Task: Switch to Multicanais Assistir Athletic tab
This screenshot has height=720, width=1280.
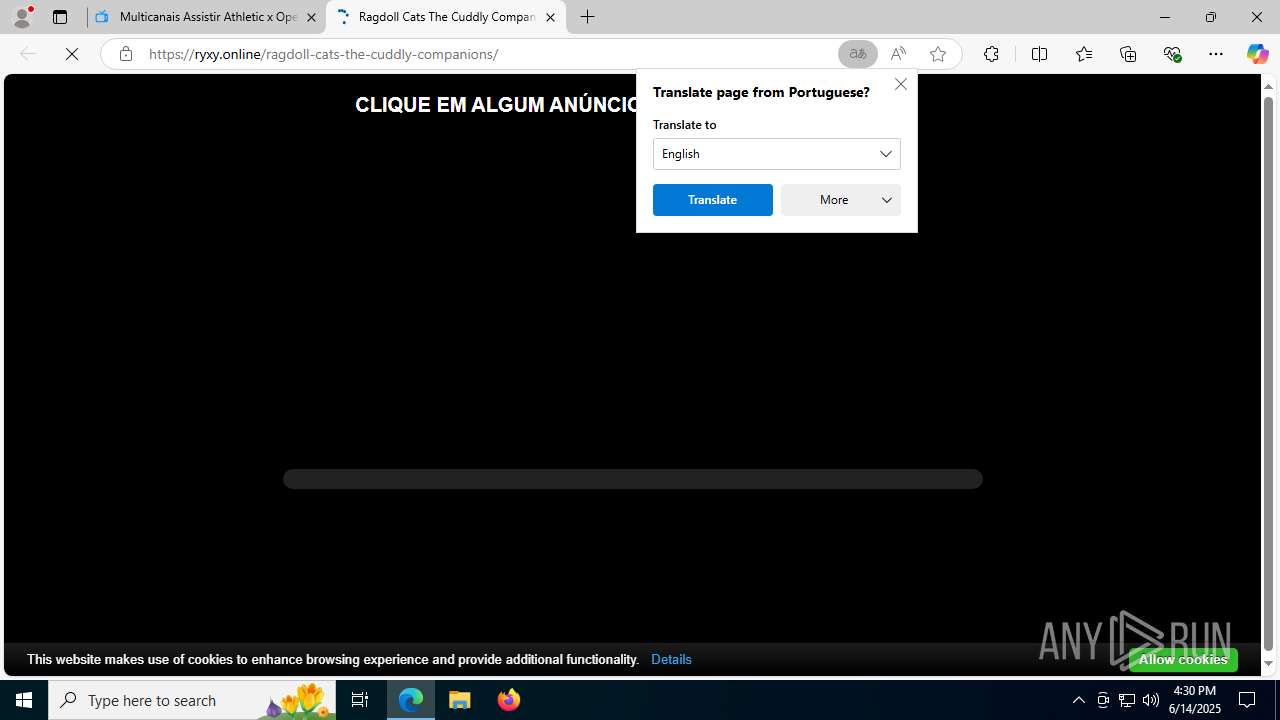Action: click(207, 17)
